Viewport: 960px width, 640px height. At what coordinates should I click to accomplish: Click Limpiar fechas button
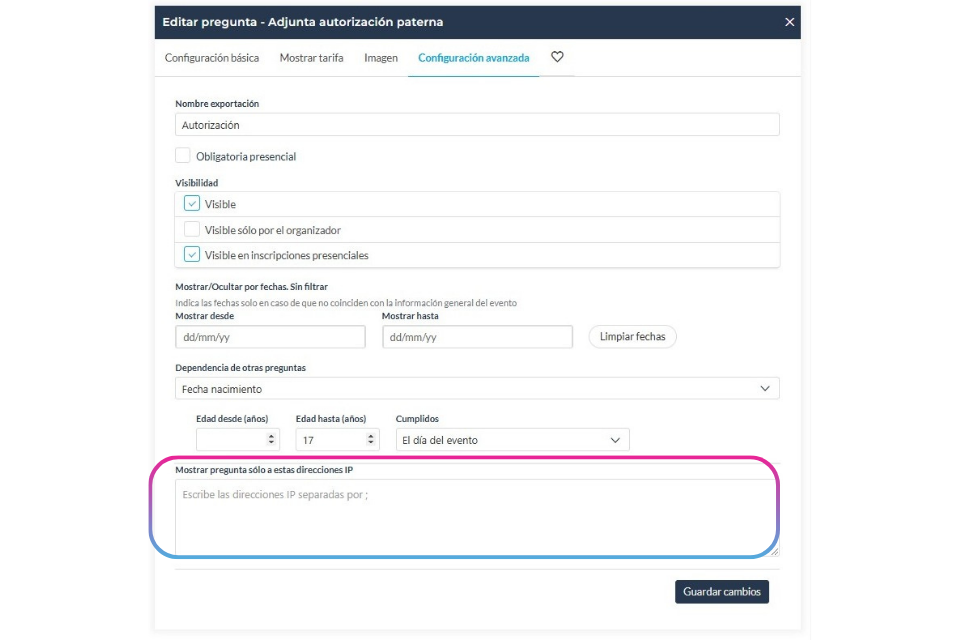632,336
